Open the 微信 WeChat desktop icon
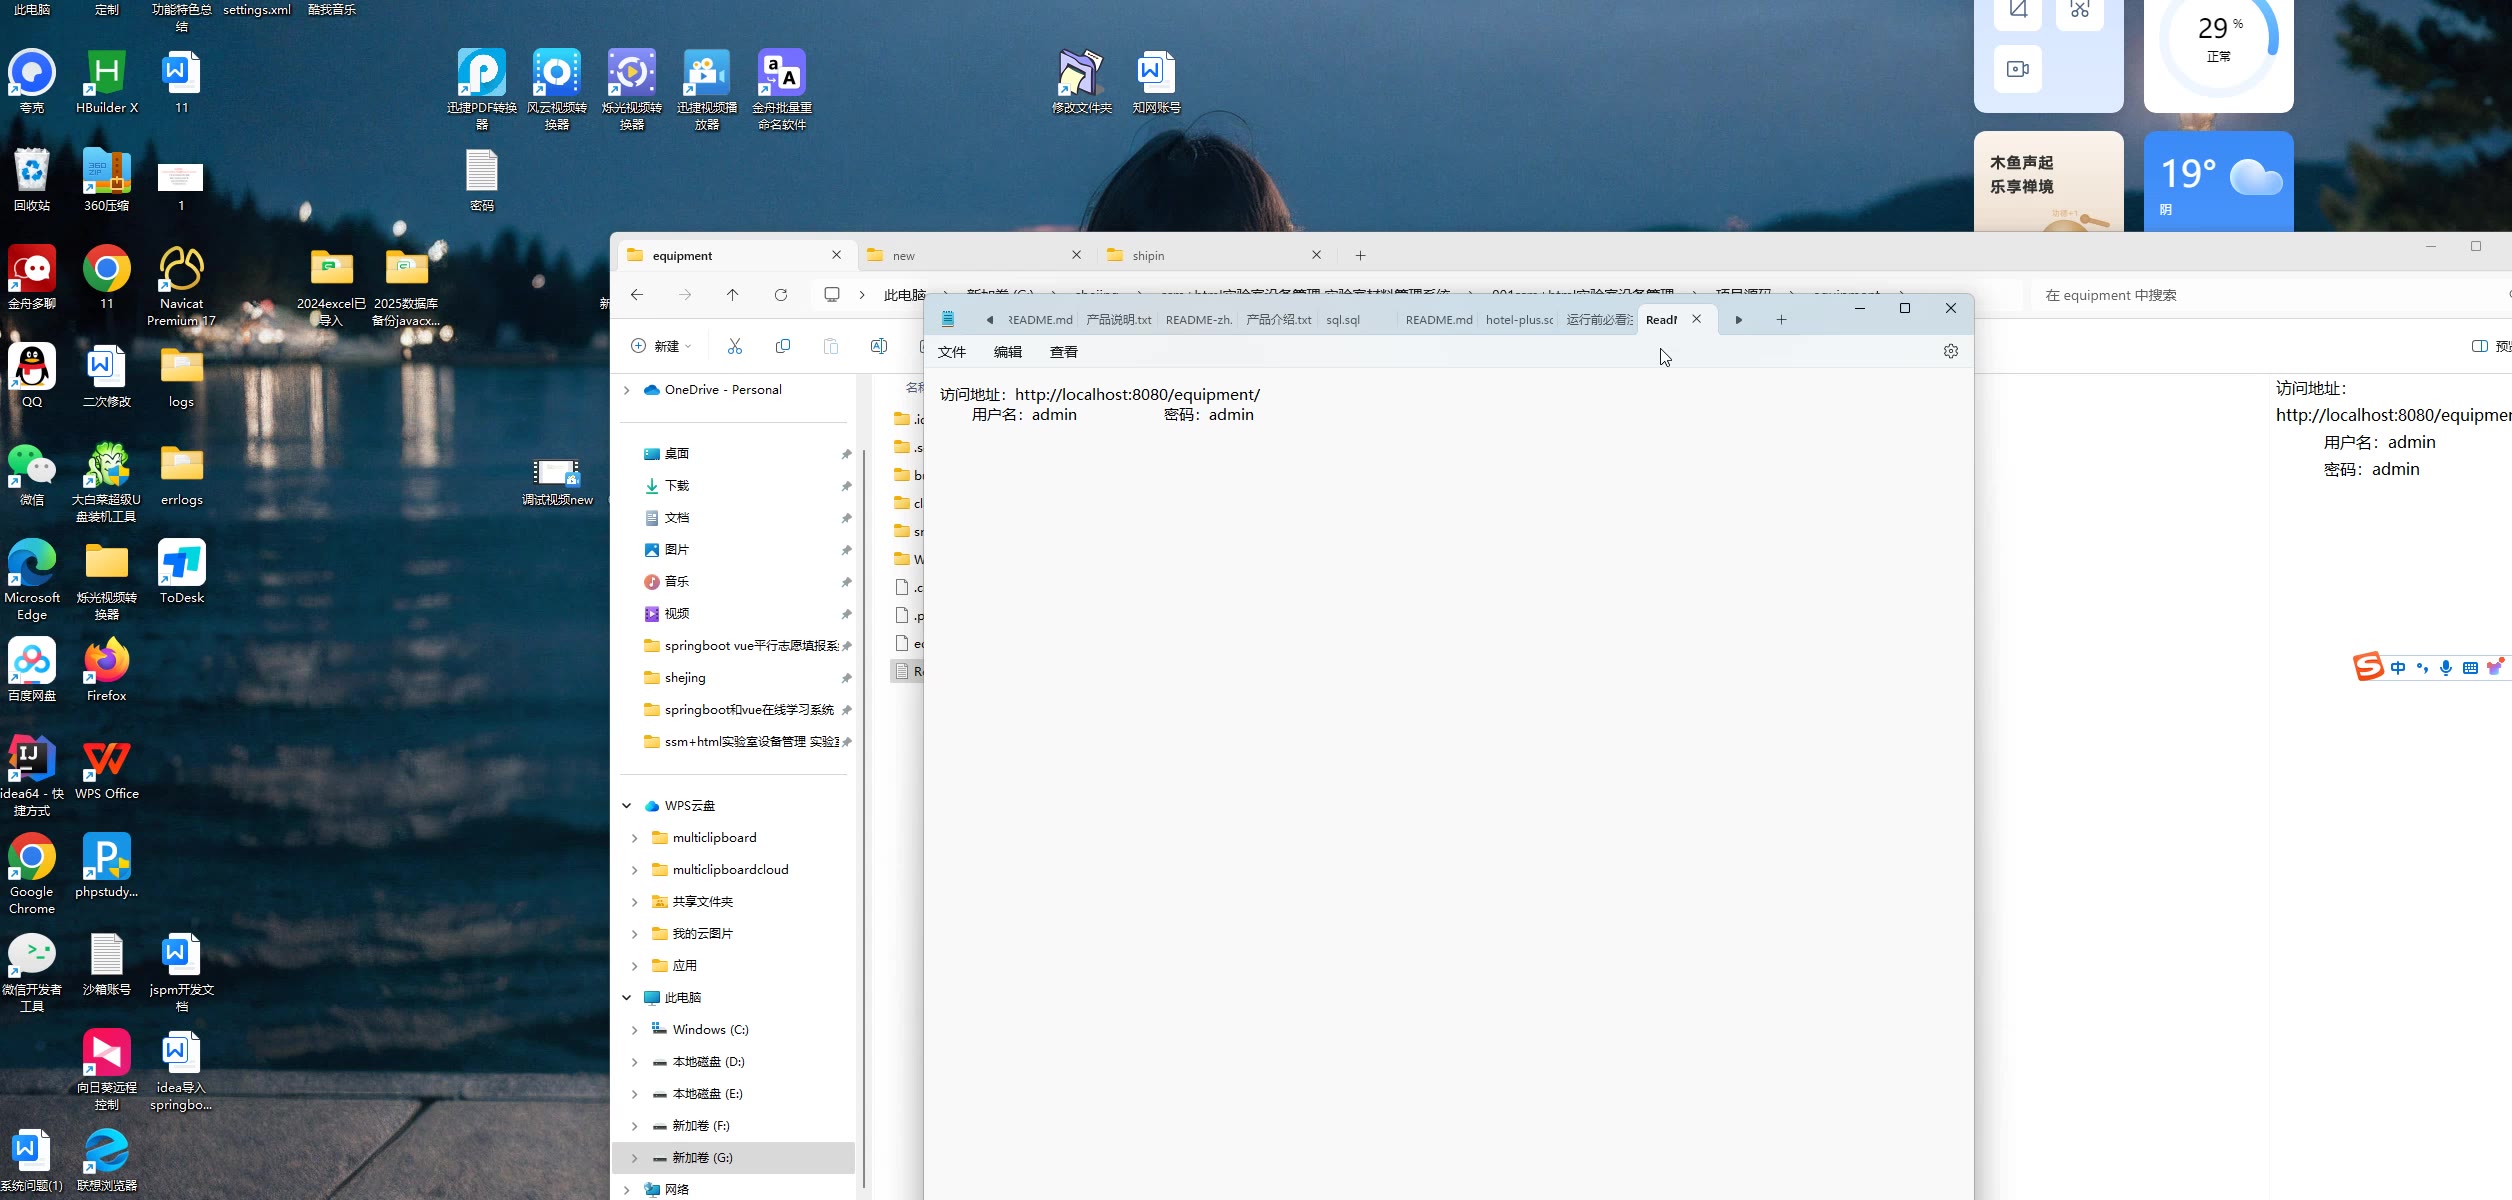The image size is (2512, 1200). point(32,474)
